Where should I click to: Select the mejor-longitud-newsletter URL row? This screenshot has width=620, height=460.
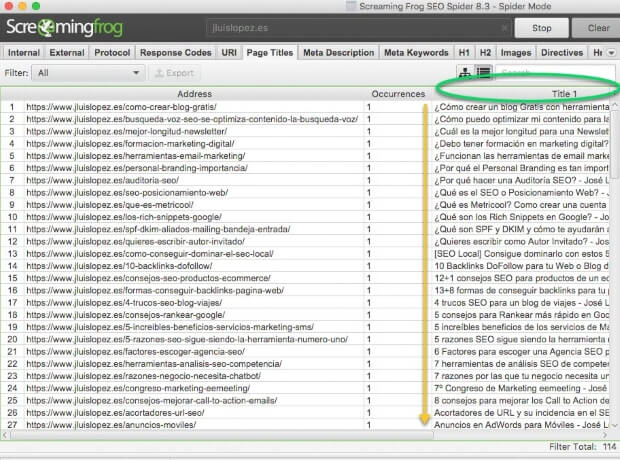127,131
